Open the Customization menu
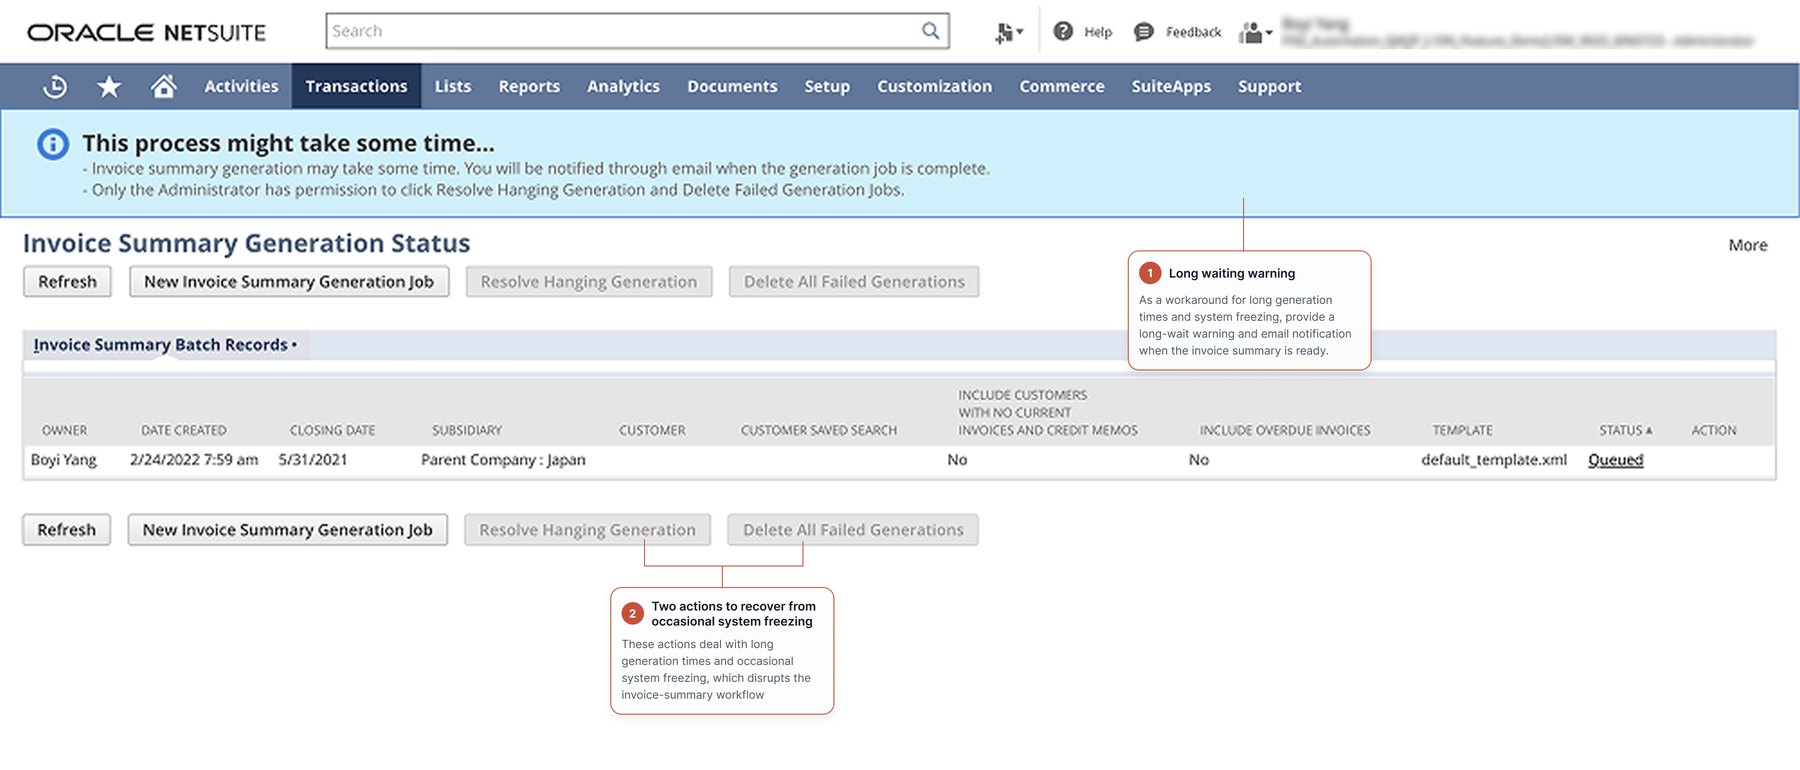This screenshot has width=1800, height=770. pos(935,87)
